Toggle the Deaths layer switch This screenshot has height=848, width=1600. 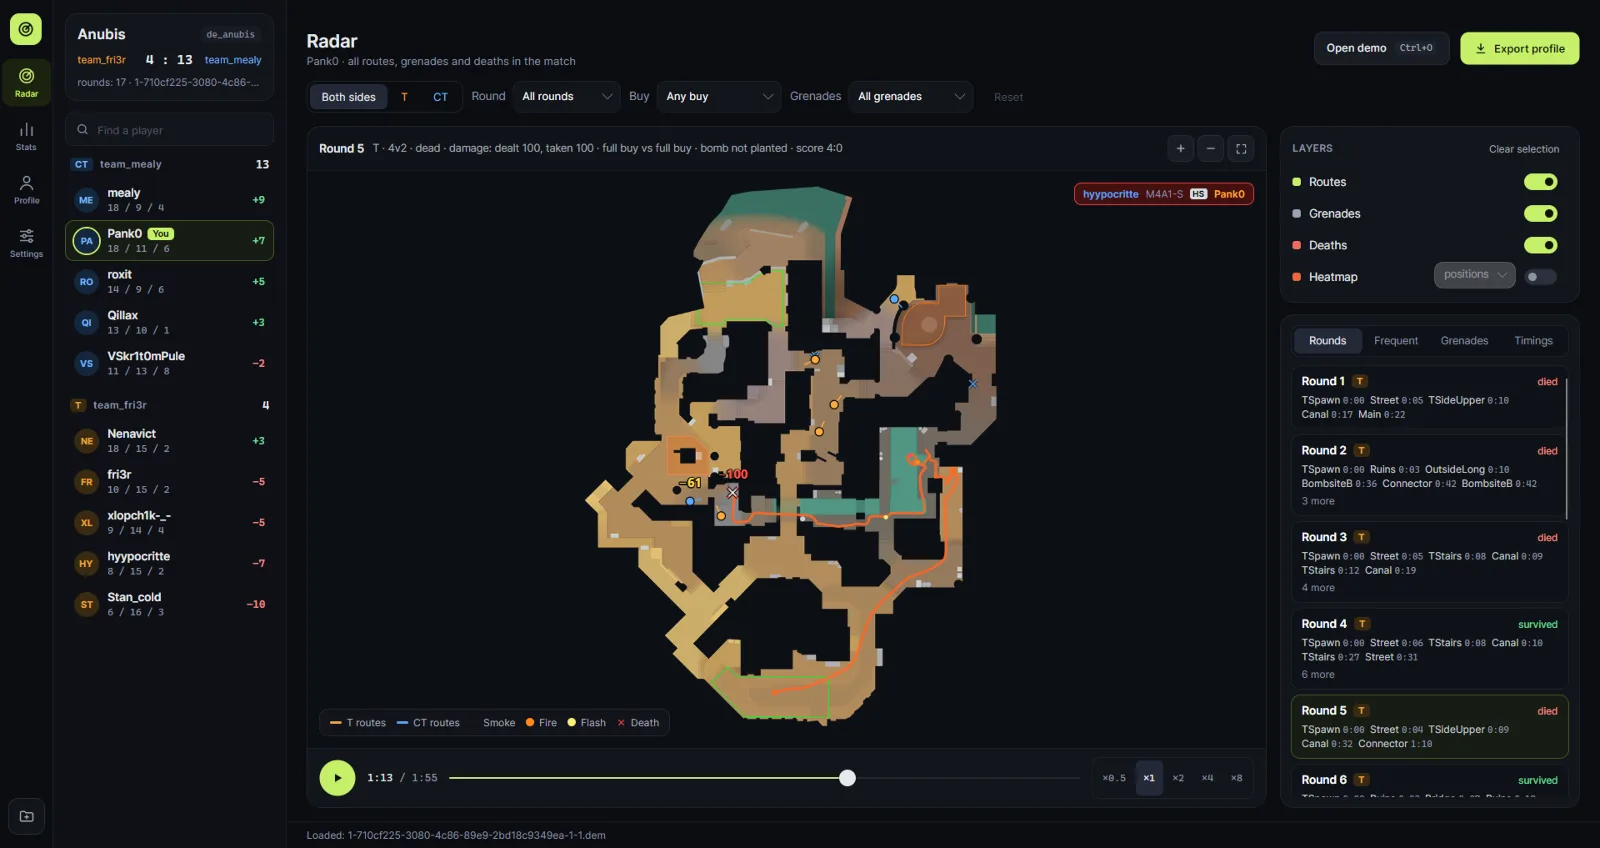(1540, 245)
